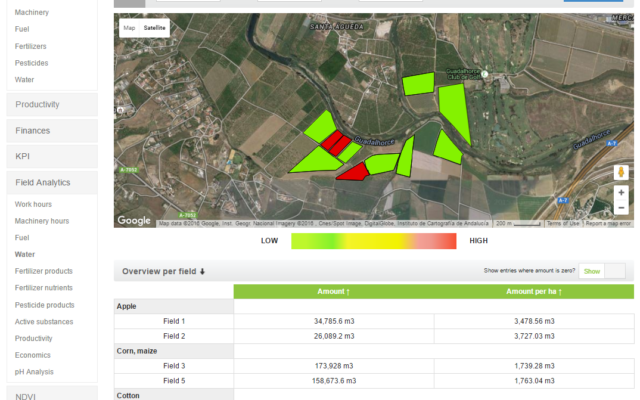Select the Field 5 row label
640x400 pixels.
point(174,381)
